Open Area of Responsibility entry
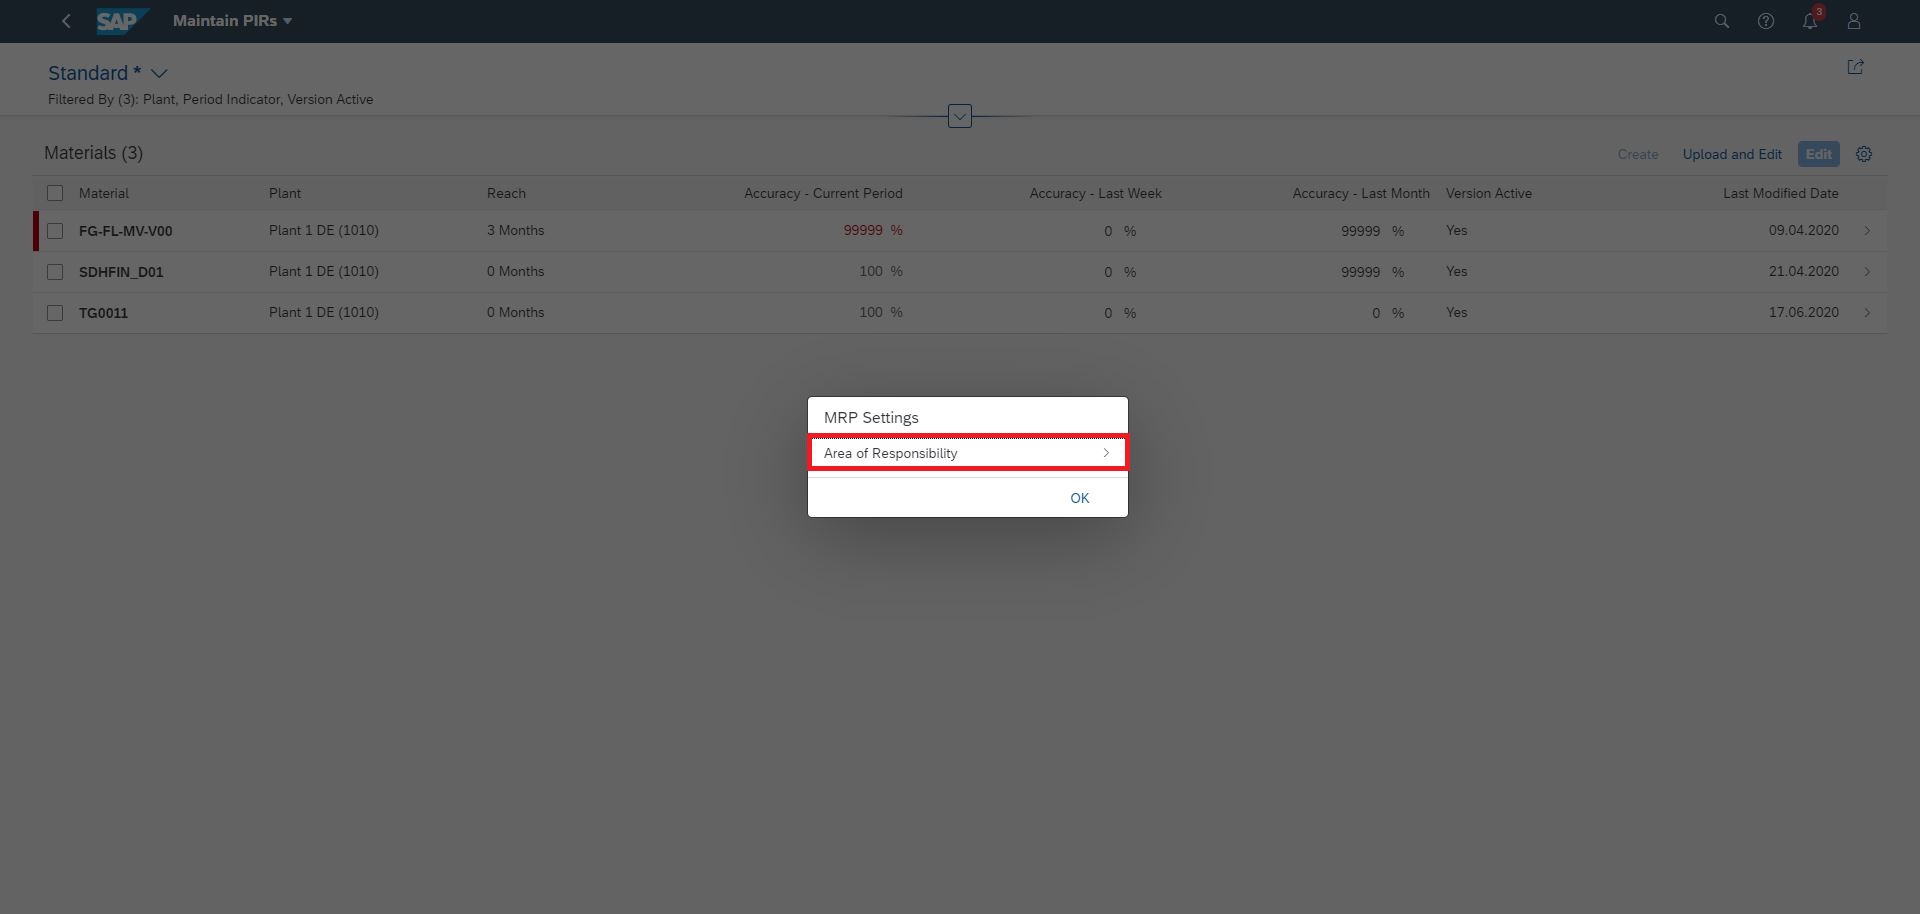Viewport: 1920px width, 914px height. click(x=968, y=453)
